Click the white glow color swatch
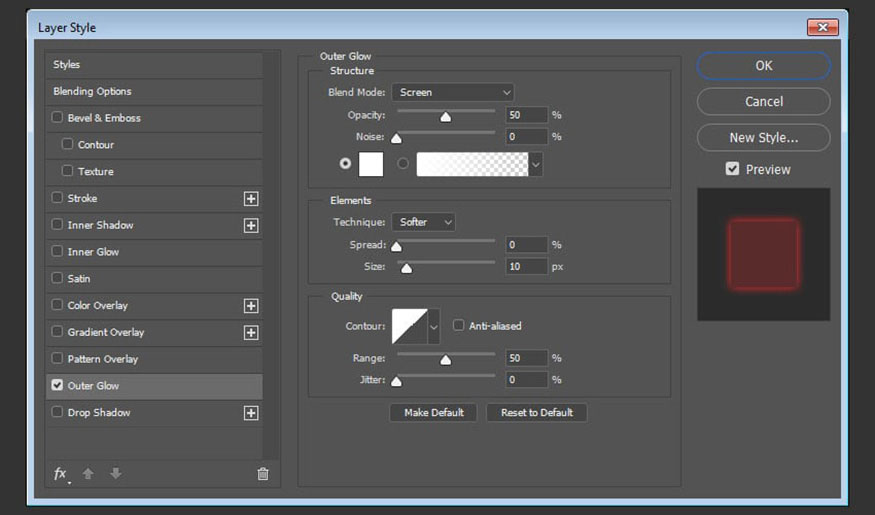 (x=371, y=164)
